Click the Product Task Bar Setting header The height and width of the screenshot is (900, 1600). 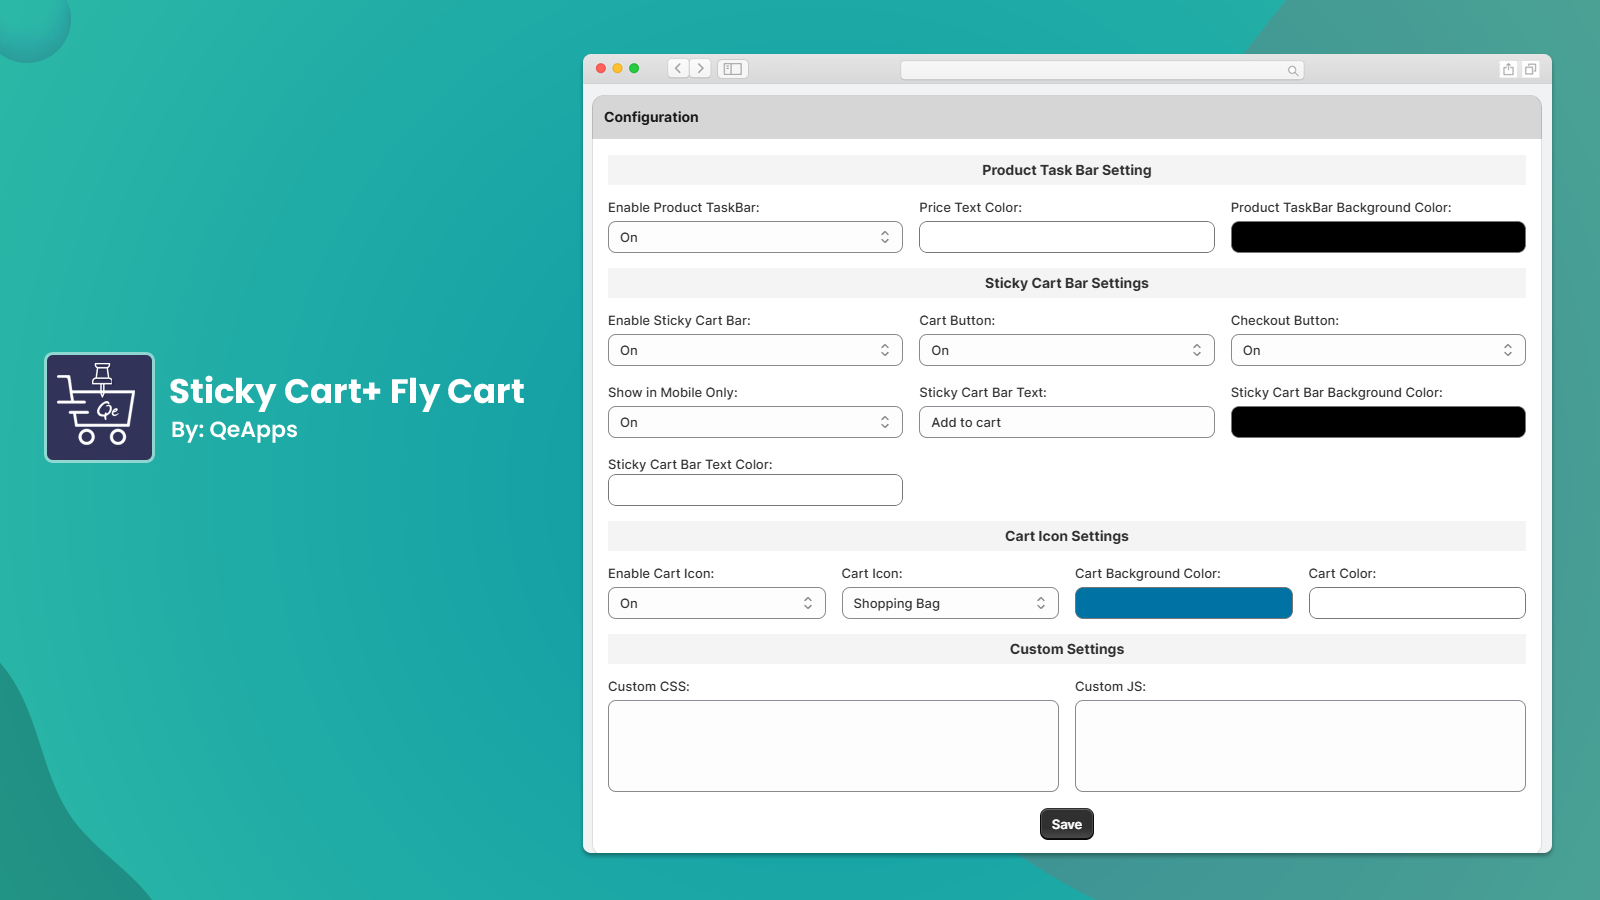point(1067,170)
